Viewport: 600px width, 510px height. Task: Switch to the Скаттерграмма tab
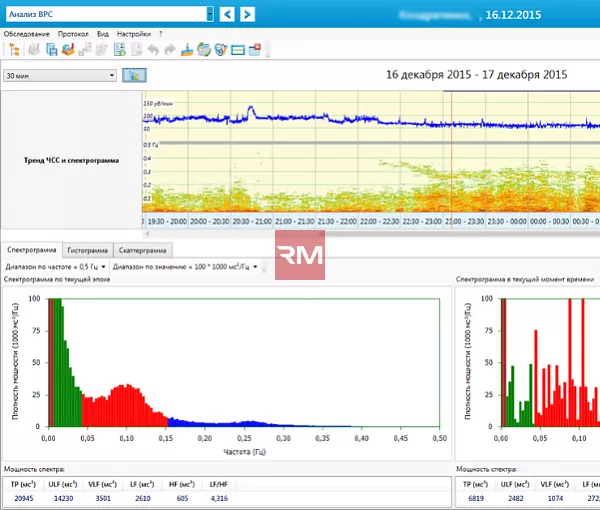tap(142, 250)
